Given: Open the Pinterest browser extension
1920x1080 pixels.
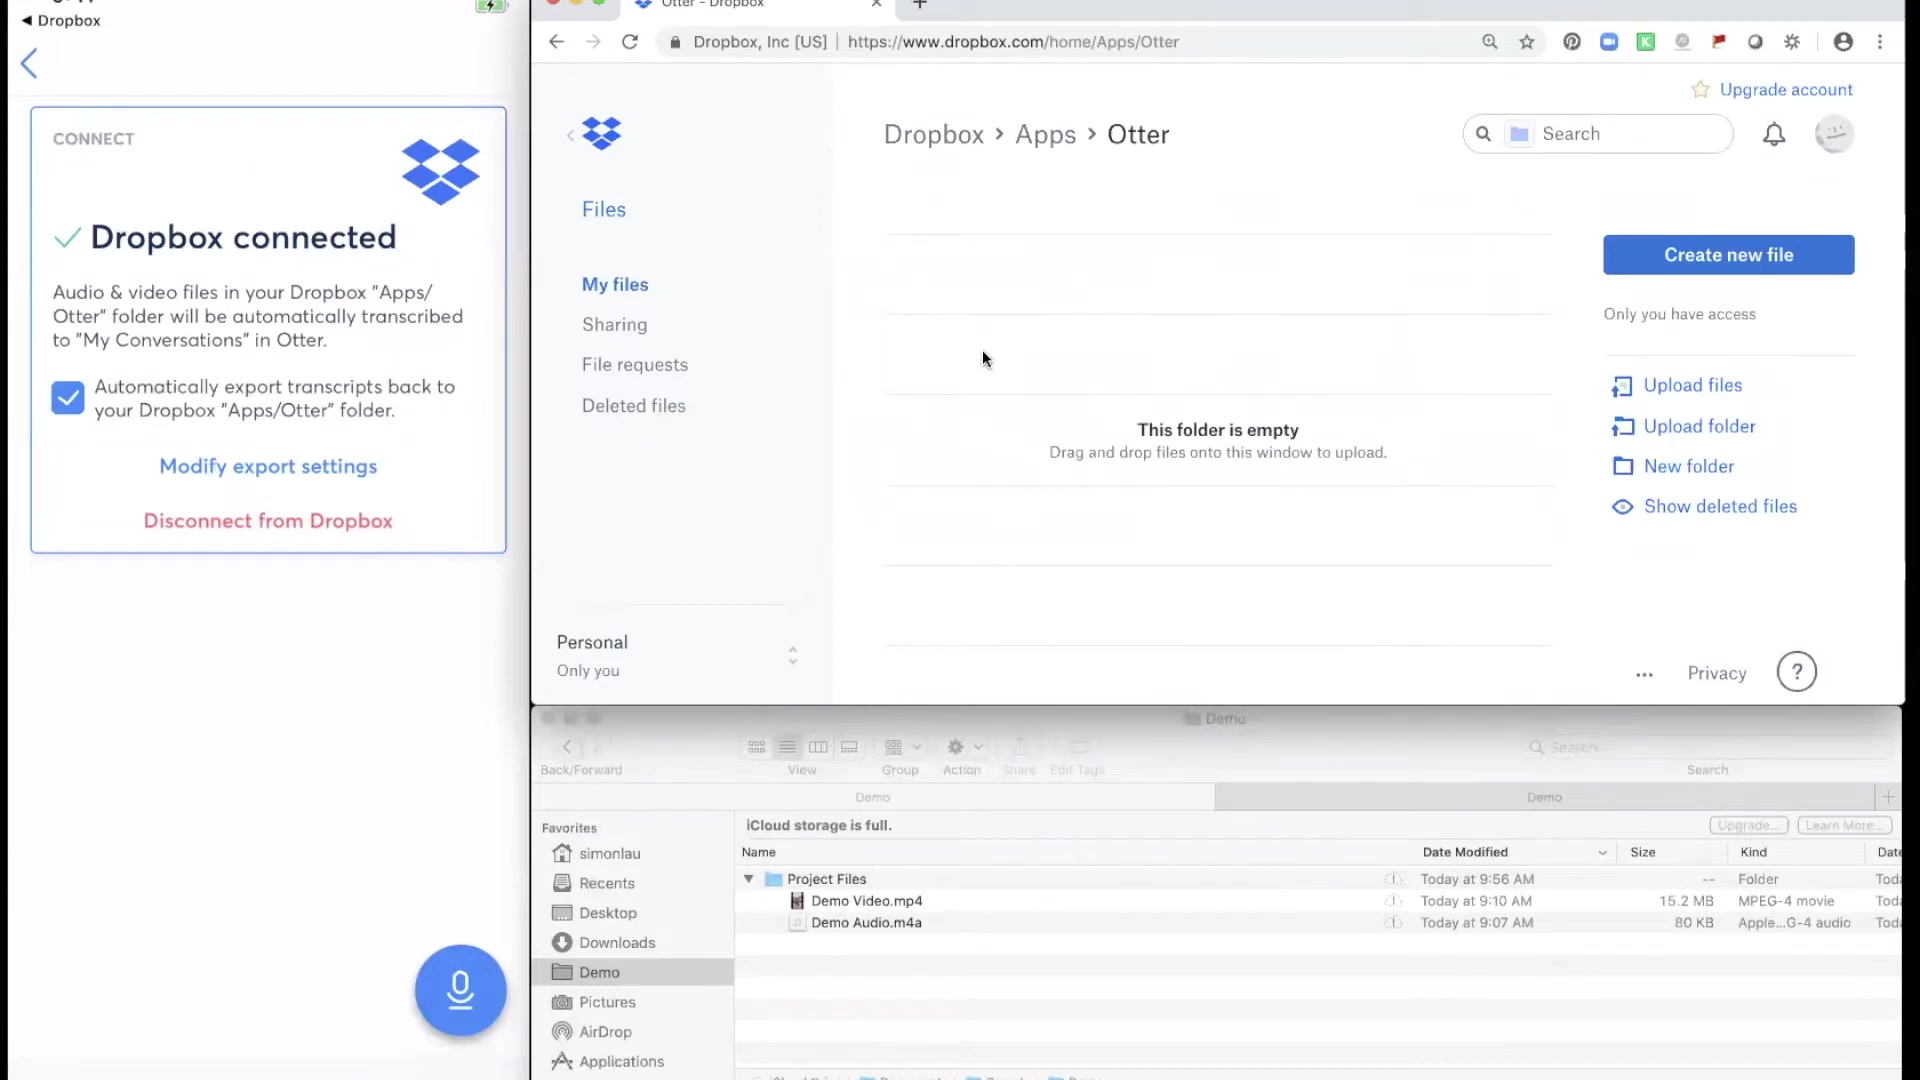Looking at the screenshot, I should 1572,42.
